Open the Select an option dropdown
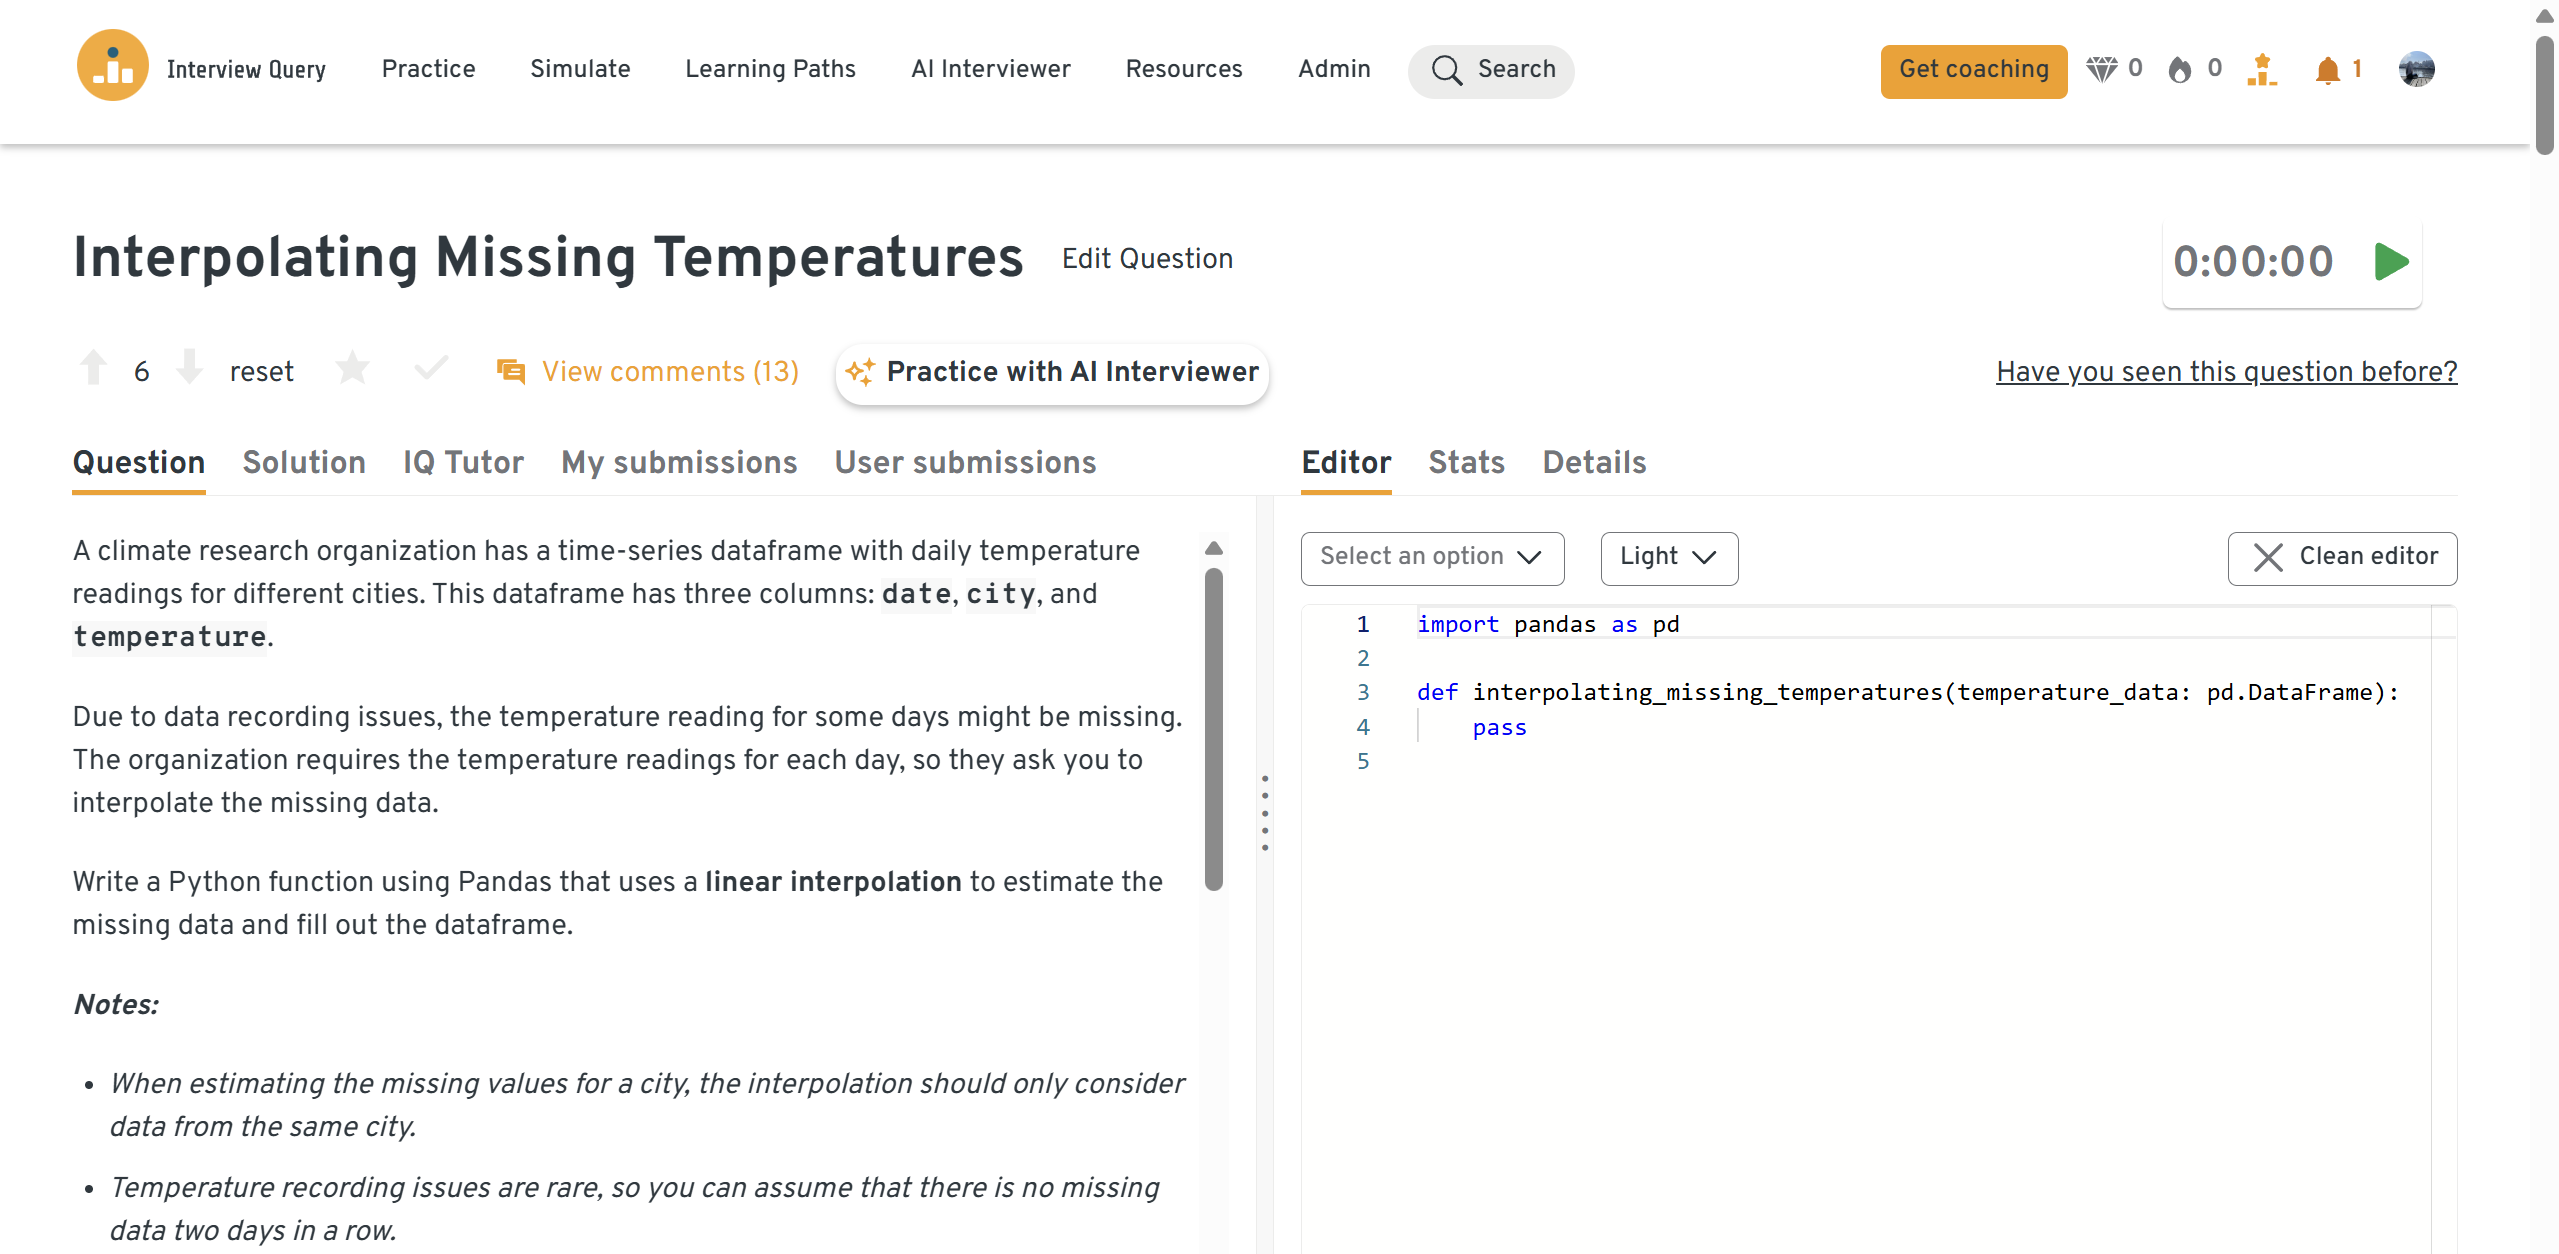The image size is (2559, 1254). coord(1431,557)
